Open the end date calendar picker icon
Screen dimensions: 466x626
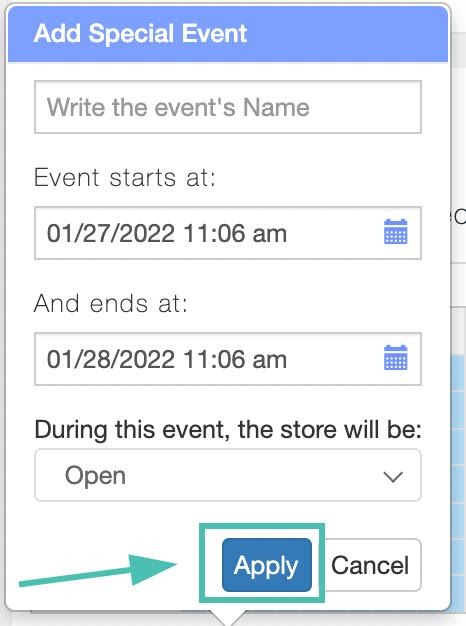click(x=395, y=358)
